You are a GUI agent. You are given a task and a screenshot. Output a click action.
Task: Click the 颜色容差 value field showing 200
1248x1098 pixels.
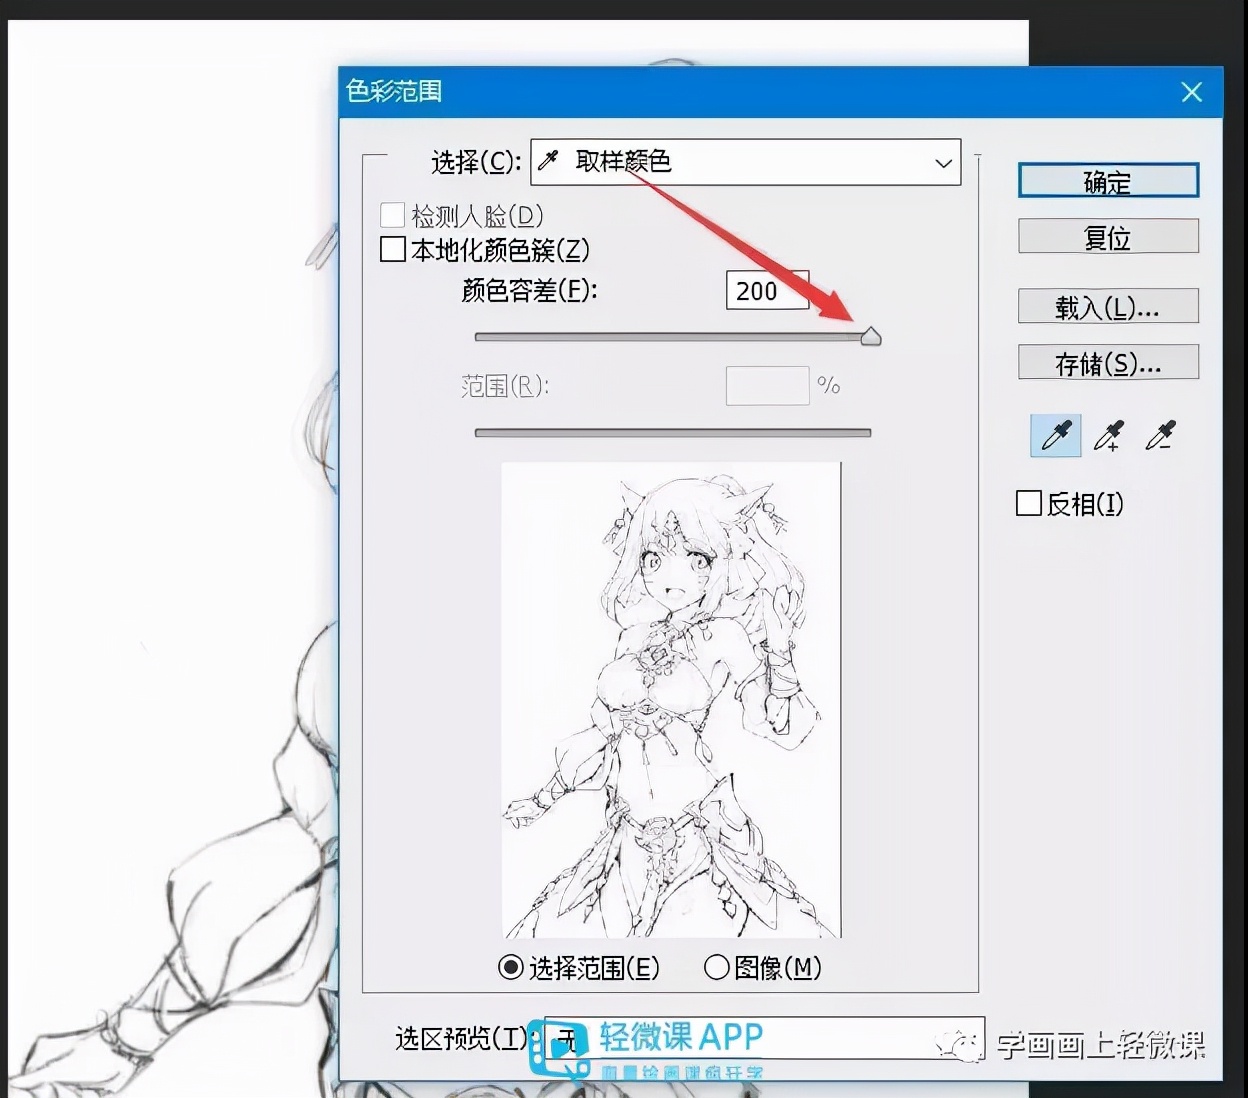click(x=767, y=290)
